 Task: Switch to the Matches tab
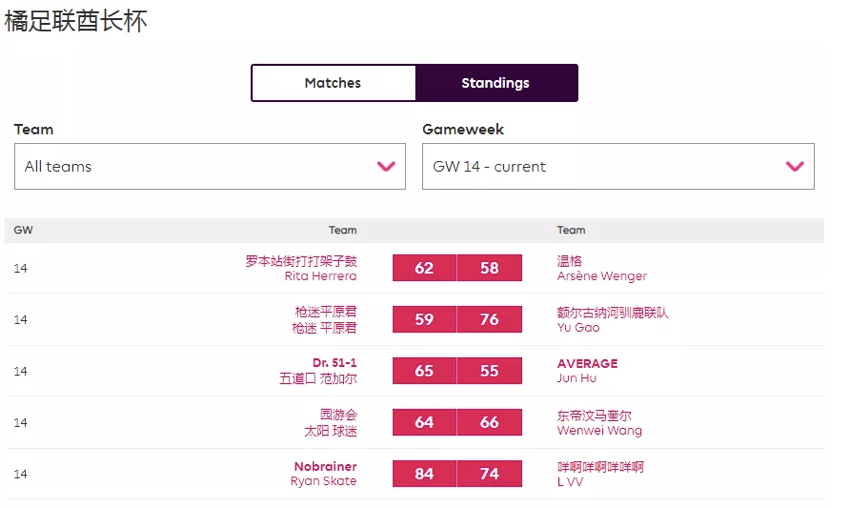(333, 83)
